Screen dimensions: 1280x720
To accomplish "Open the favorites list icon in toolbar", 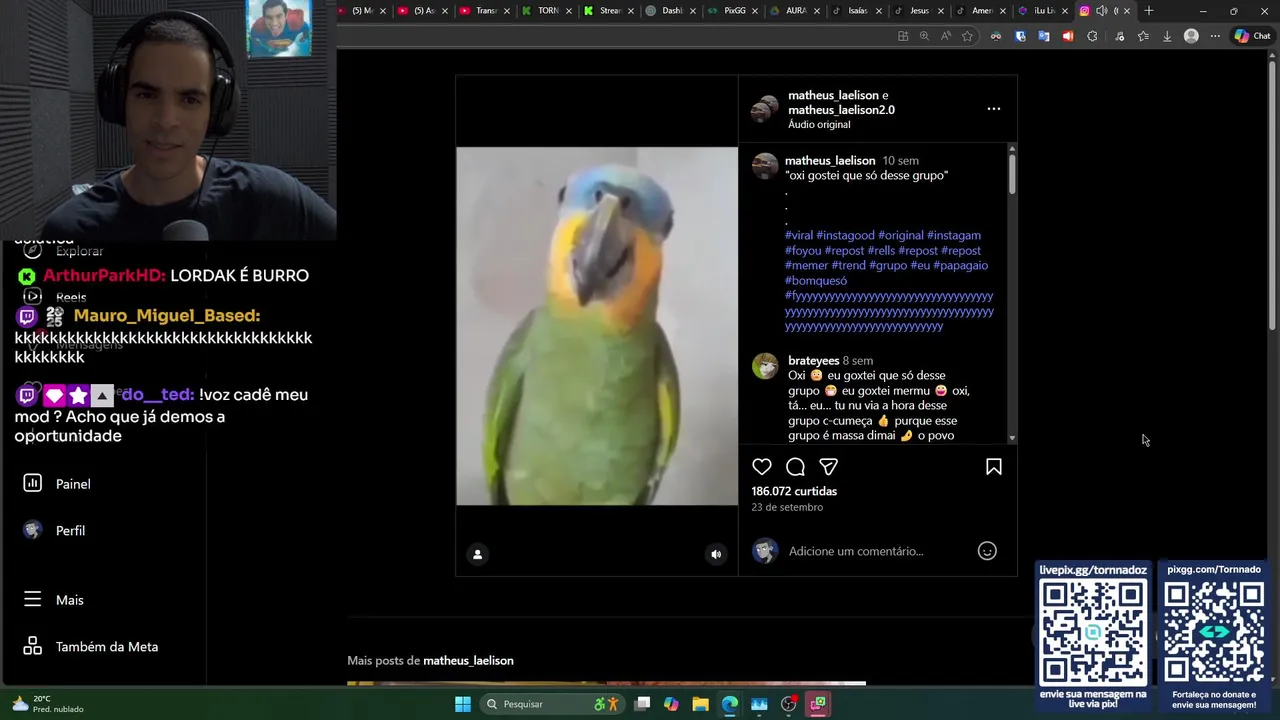I will click(x=1143, y=36).
